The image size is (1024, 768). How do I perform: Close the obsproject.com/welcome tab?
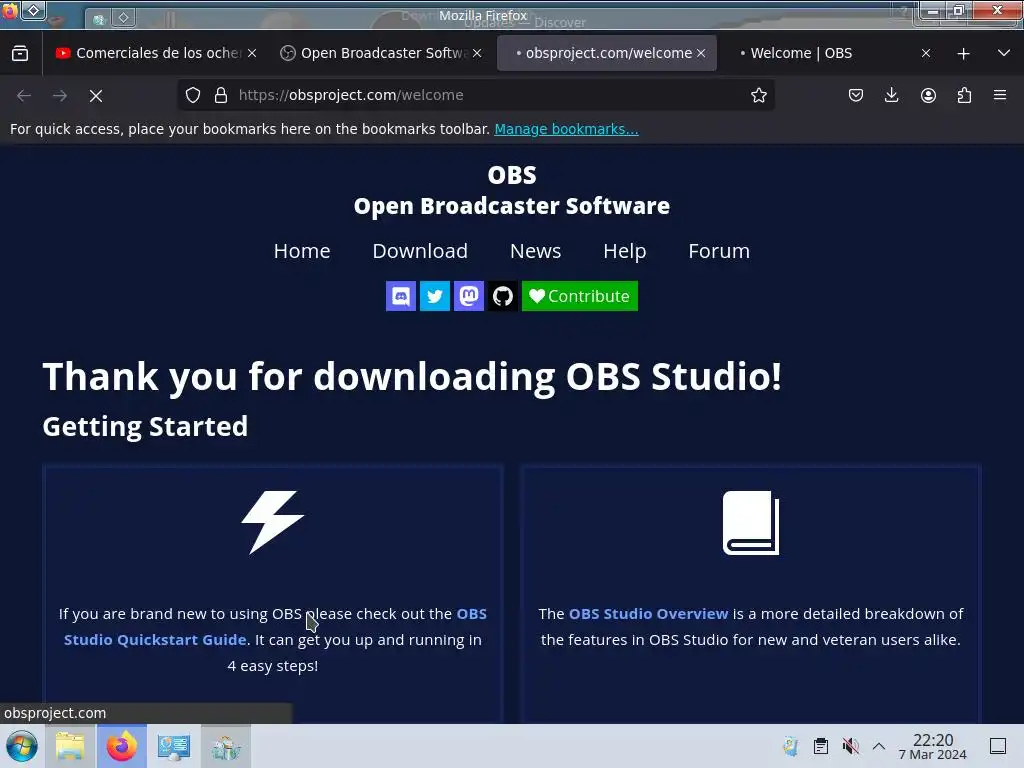pyautogui.click(x=701, y=53)
